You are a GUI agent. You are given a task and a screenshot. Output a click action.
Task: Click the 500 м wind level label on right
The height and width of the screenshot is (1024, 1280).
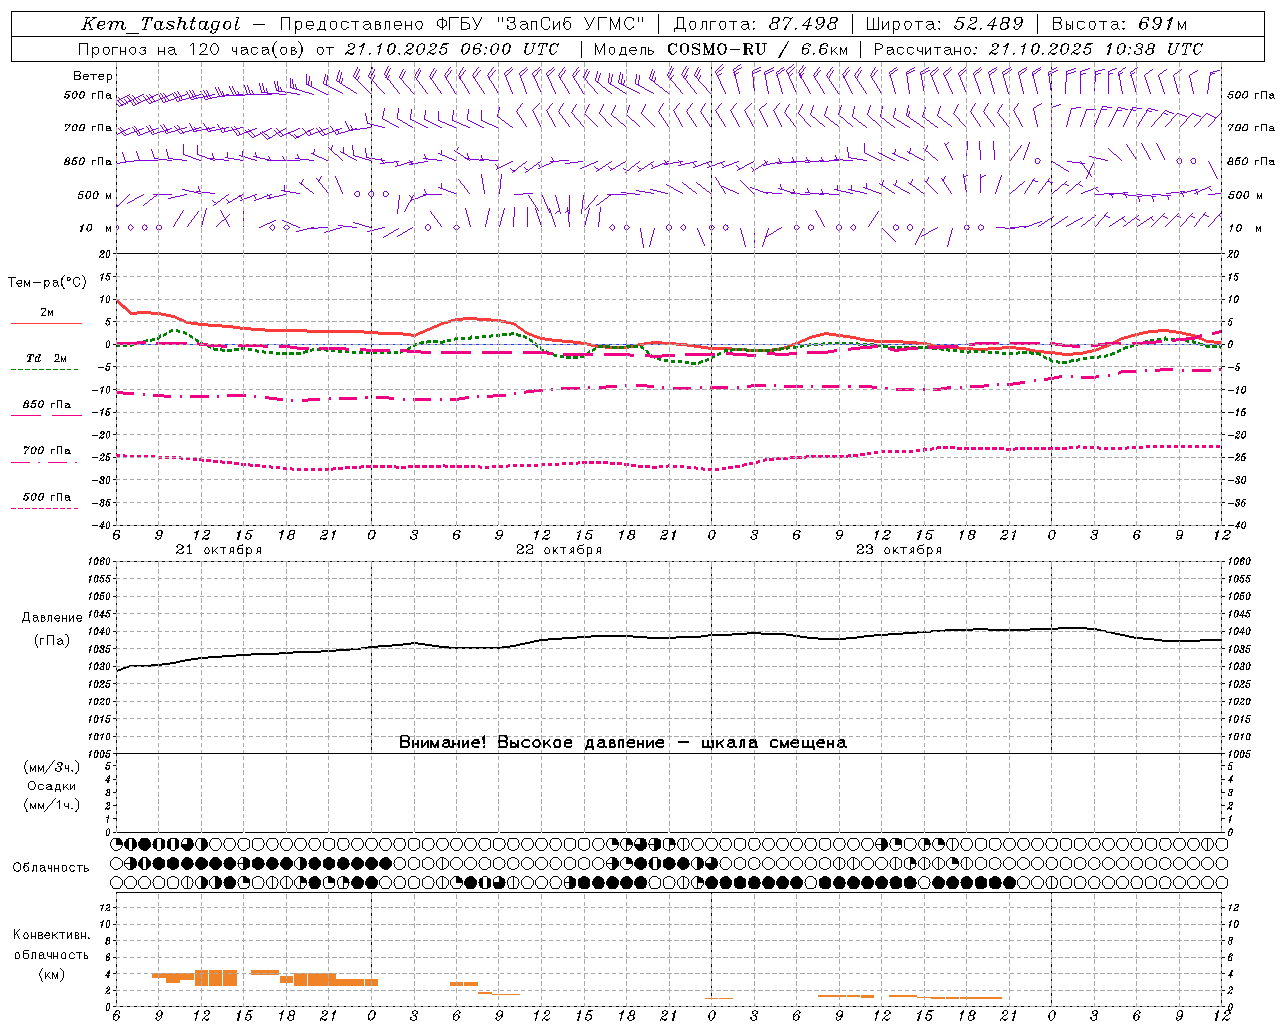tap(1245, 195)
